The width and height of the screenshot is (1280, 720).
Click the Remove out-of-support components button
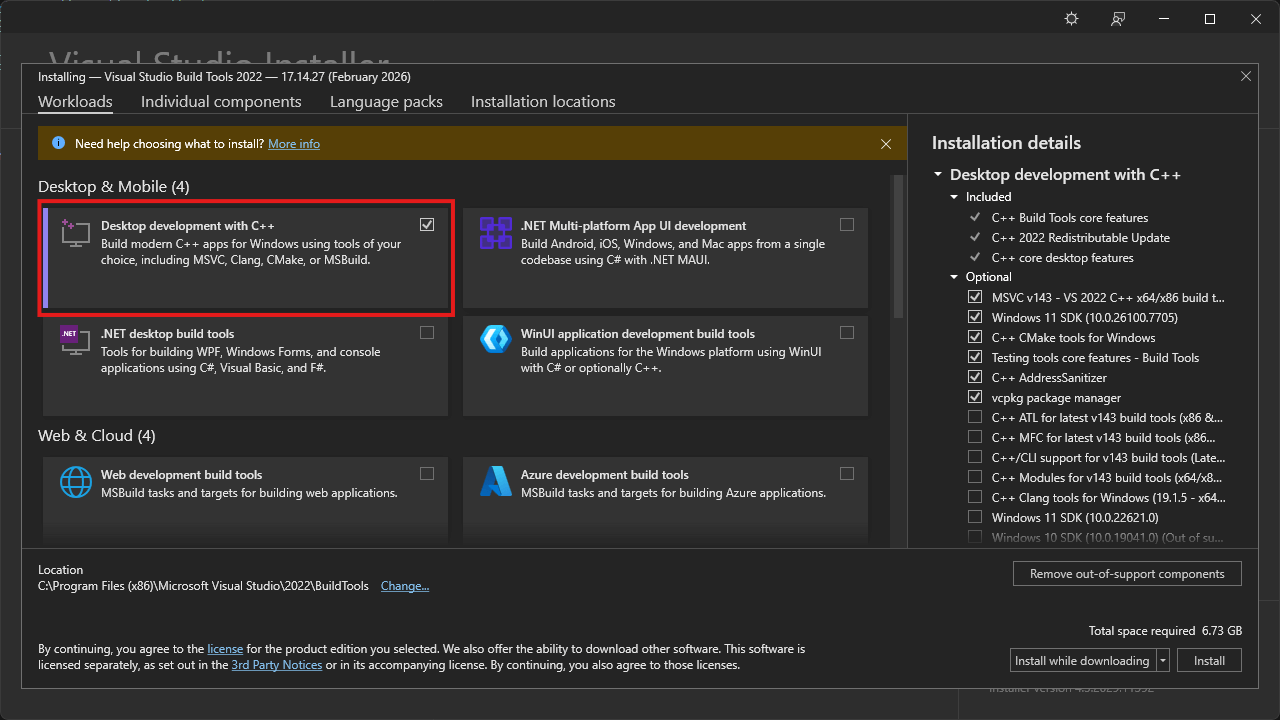tap(1127, 574)
